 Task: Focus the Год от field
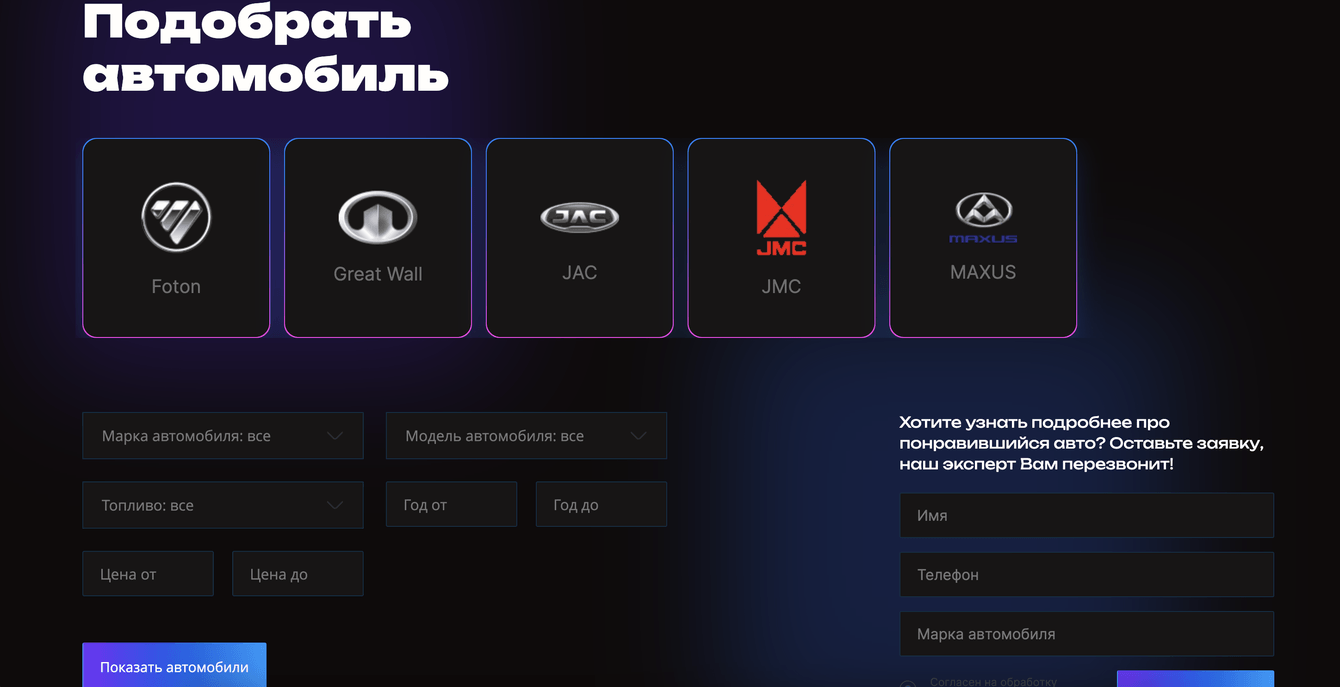[452, 505]
